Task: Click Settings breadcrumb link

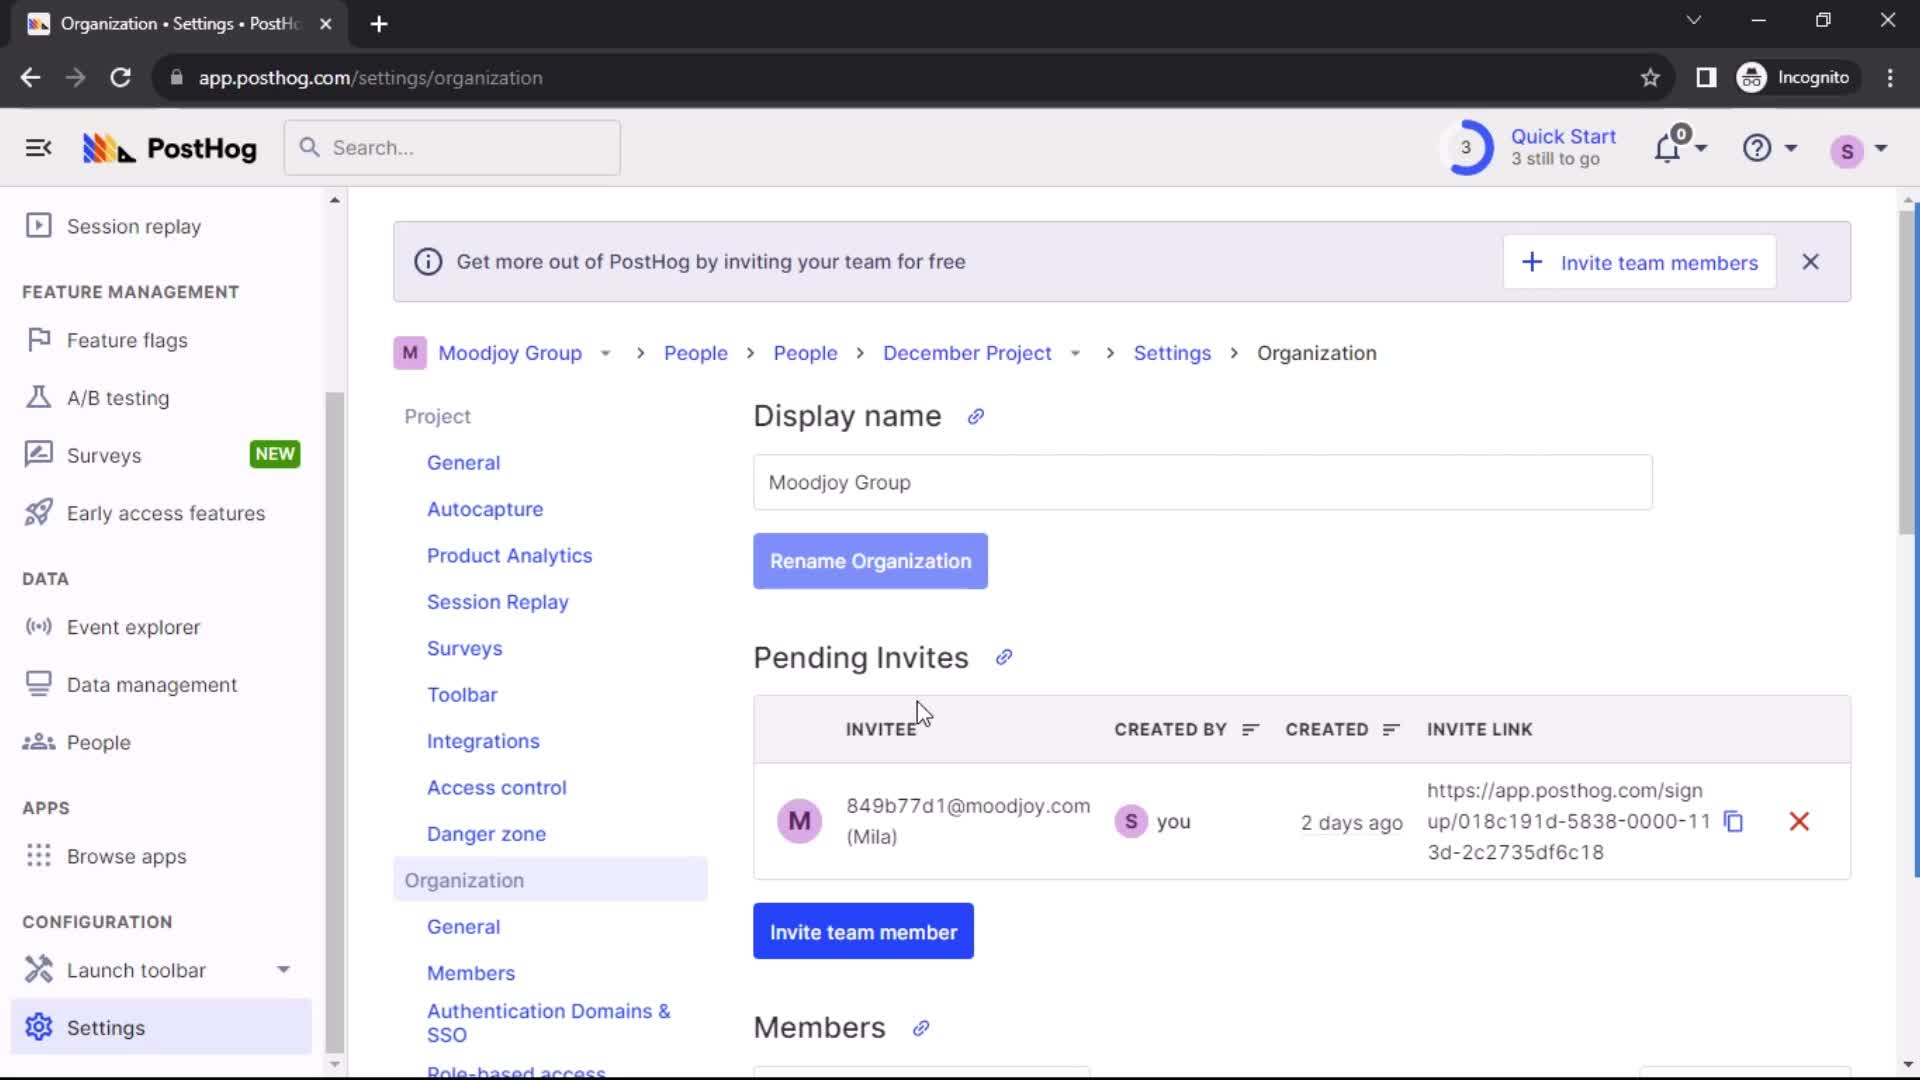Action: 1172,353
